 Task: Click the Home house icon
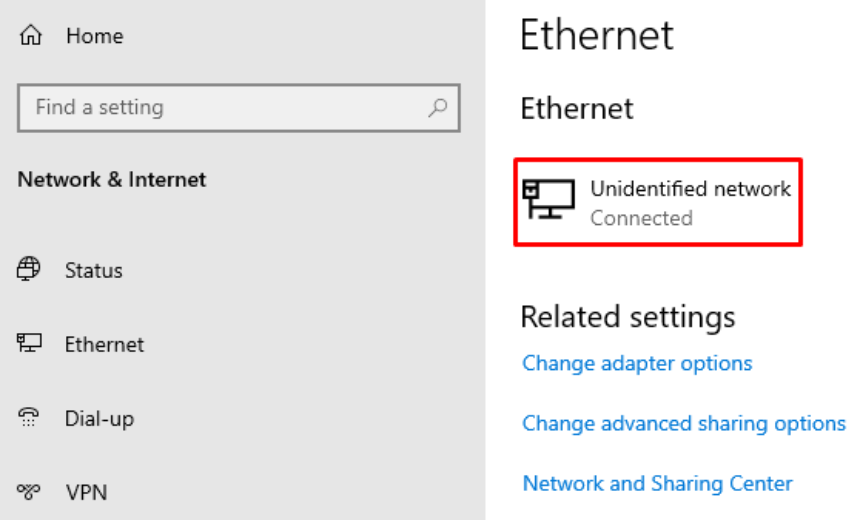point(31,36)
